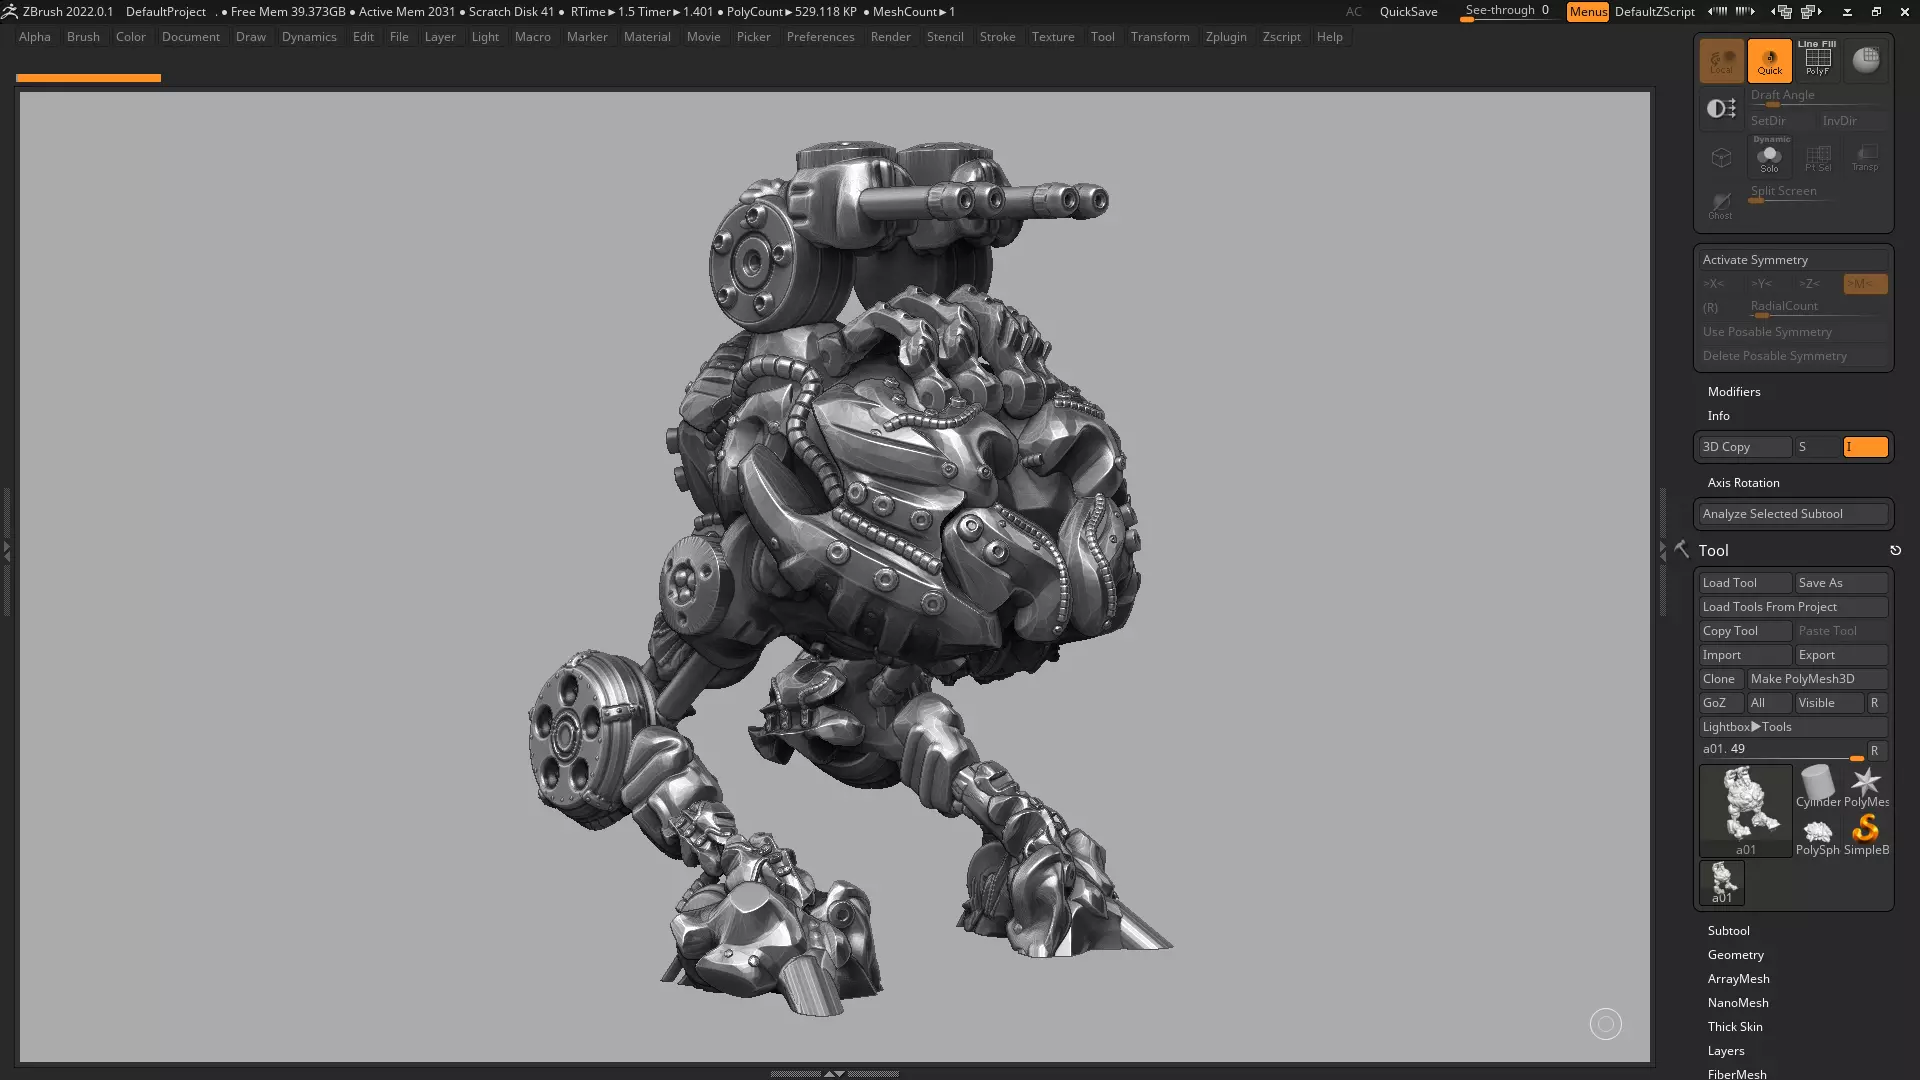
Task: Click the Tool palette restore-configuration icon
Action: pos(1895,551)
